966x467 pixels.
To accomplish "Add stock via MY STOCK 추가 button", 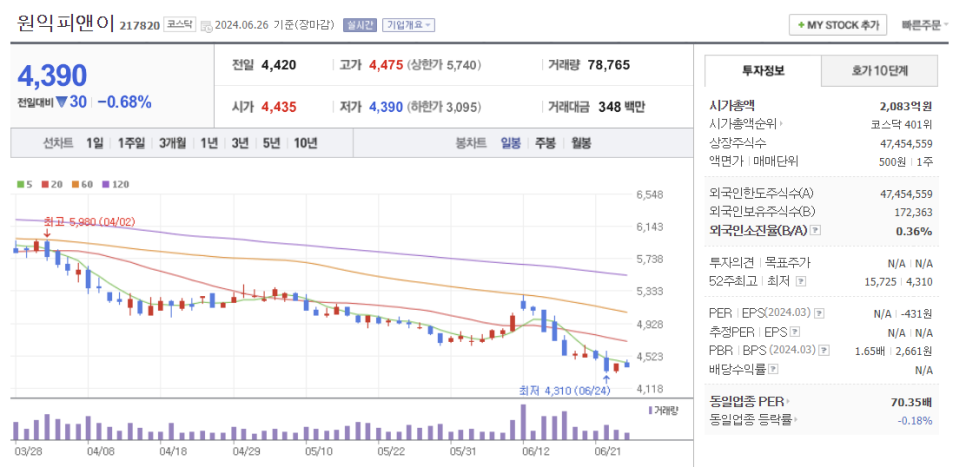I will (x=838, y=25).
